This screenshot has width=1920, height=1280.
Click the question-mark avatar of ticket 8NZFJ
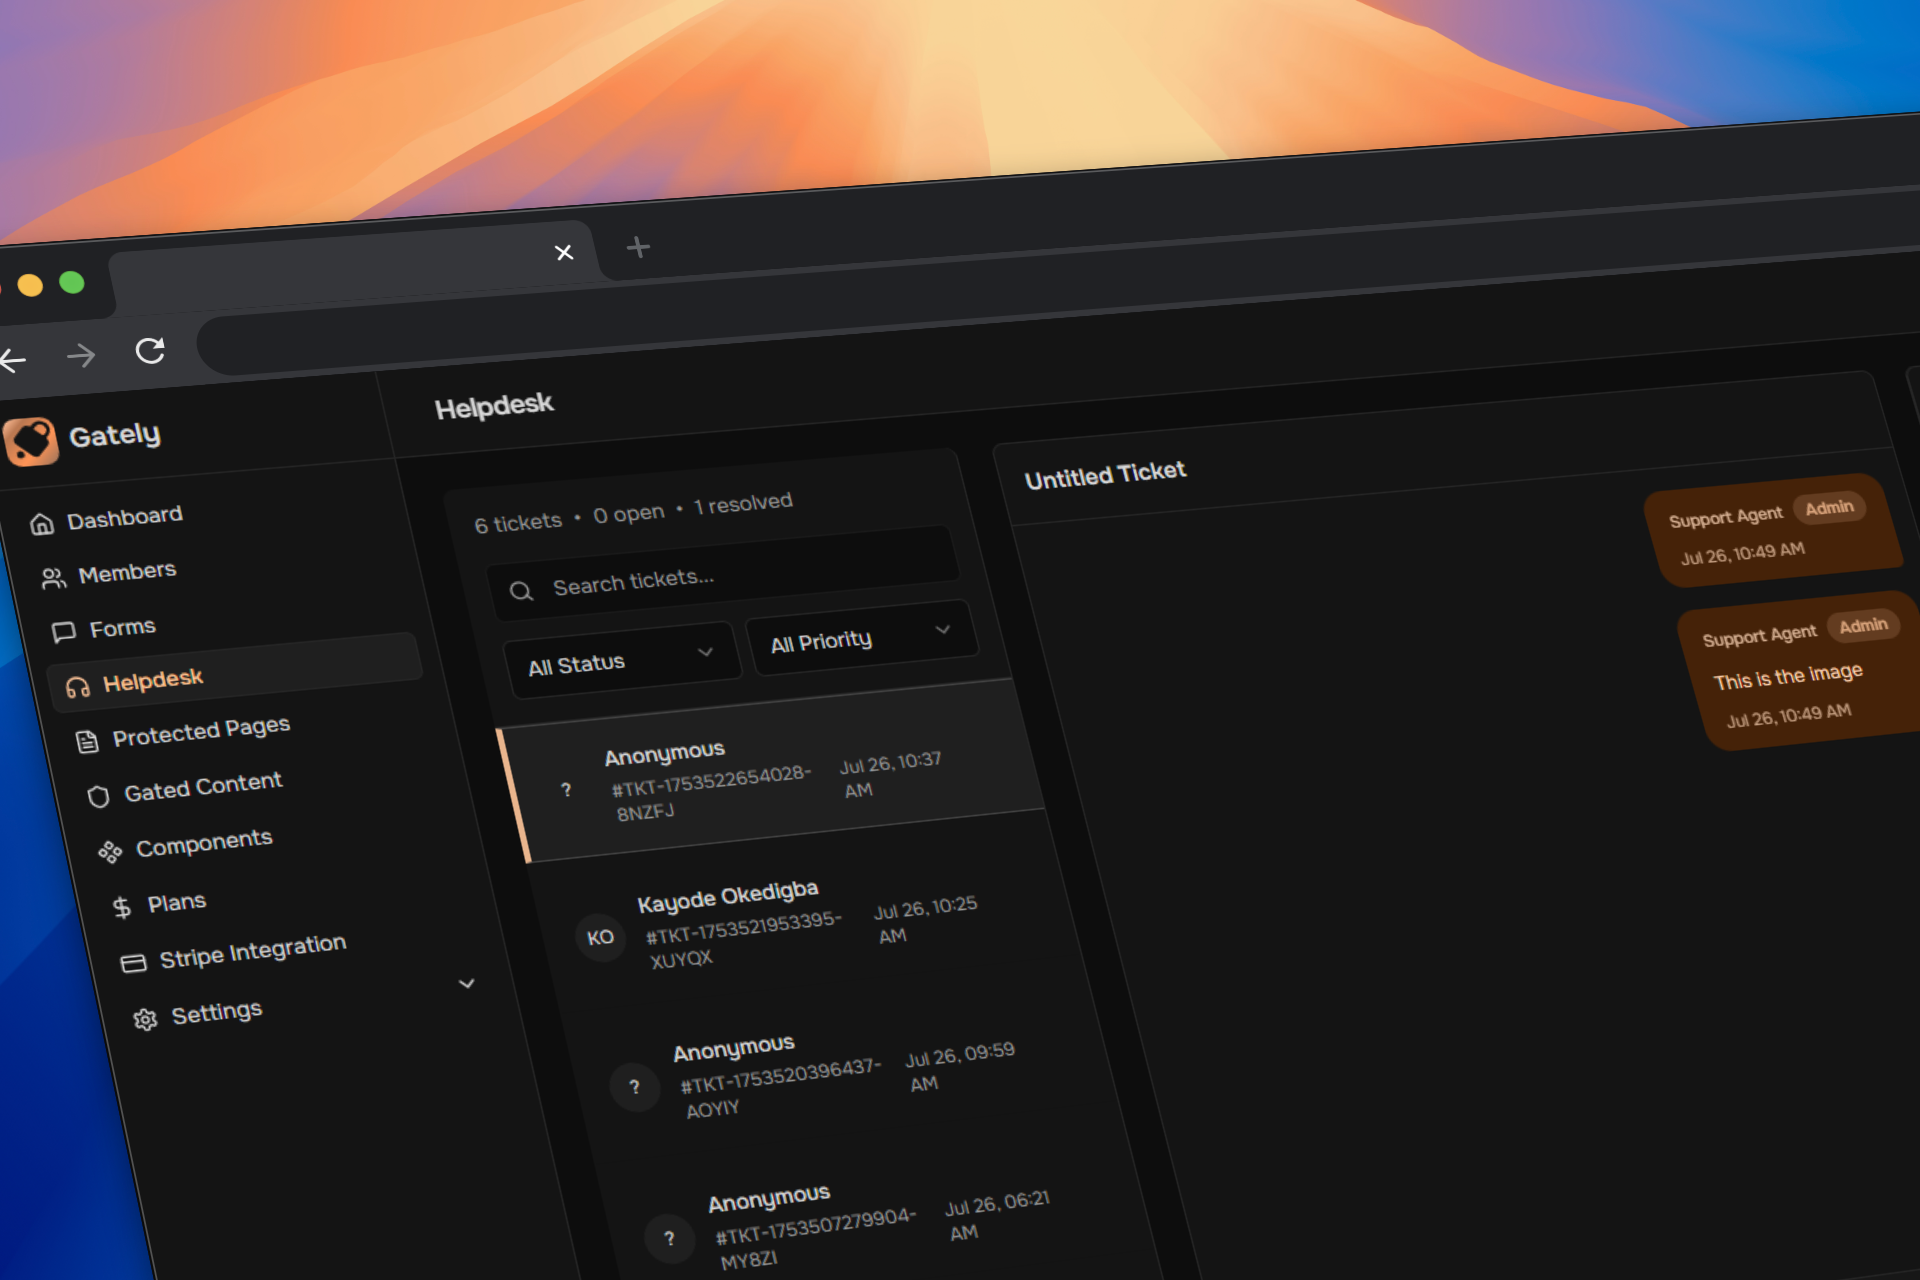pos(566,790)
